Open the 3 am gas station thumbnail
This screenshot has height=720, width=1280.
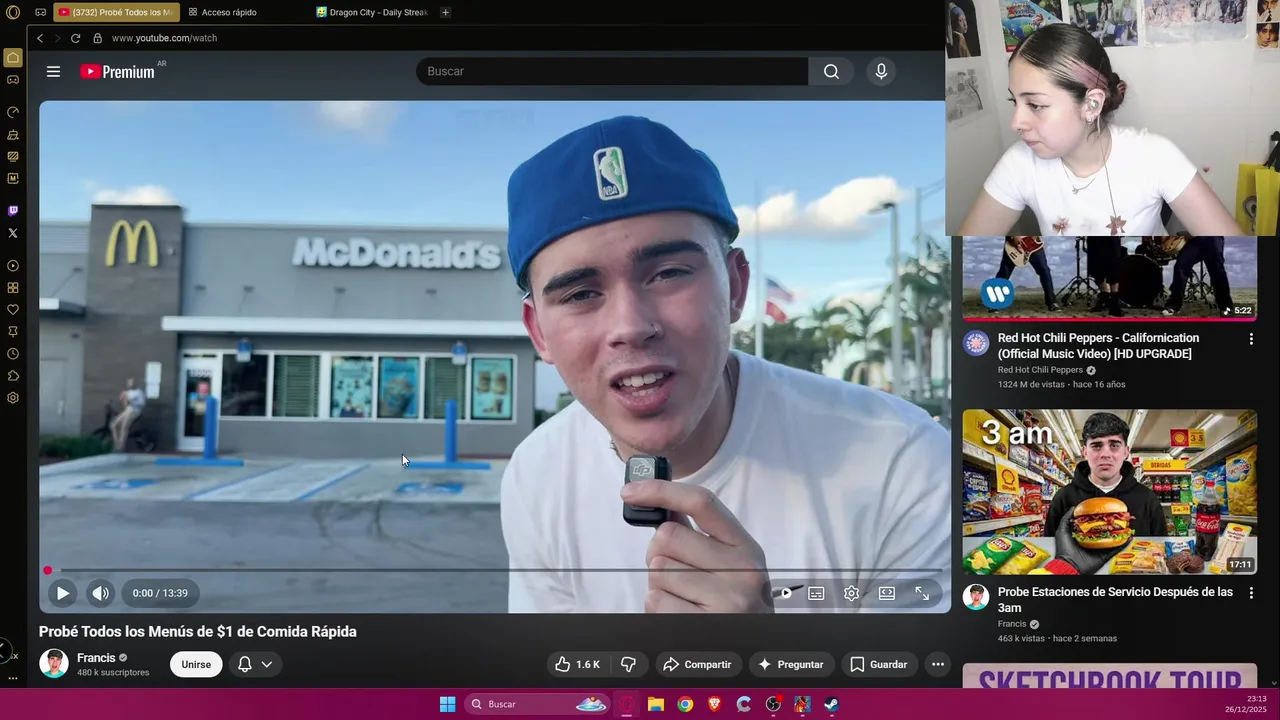tap(1109, 491)
